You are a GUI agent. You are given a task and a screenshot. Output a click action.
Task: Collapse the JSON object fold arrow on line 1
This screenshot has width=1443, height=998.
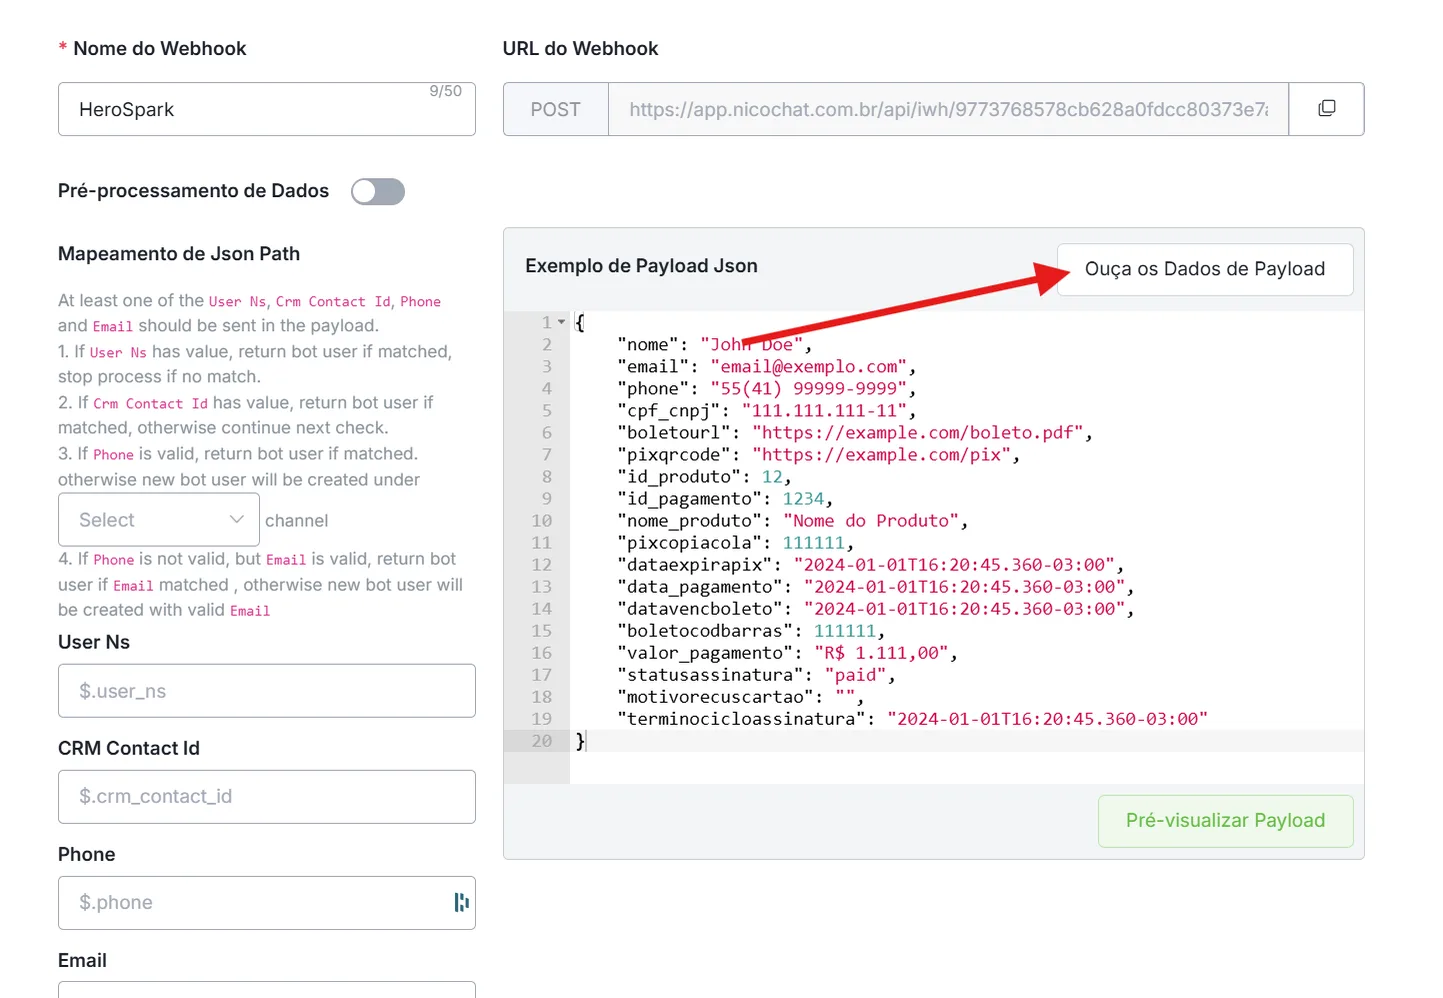[562, 322]
